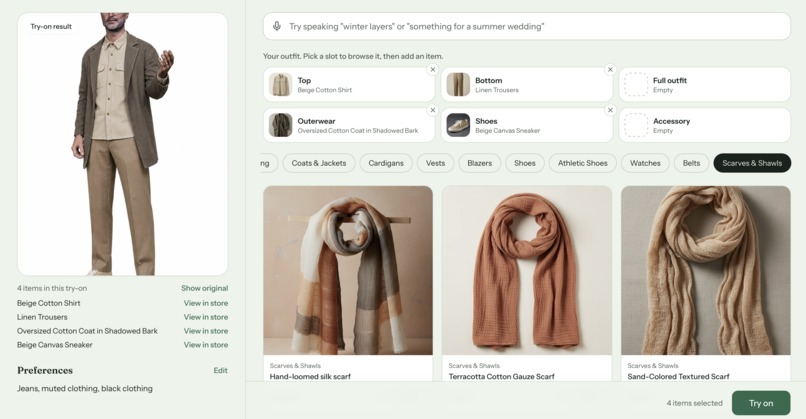This screenshot has height=419, width=806.
Task: Click the Preferences heading
Action: (x=45, y=370)
